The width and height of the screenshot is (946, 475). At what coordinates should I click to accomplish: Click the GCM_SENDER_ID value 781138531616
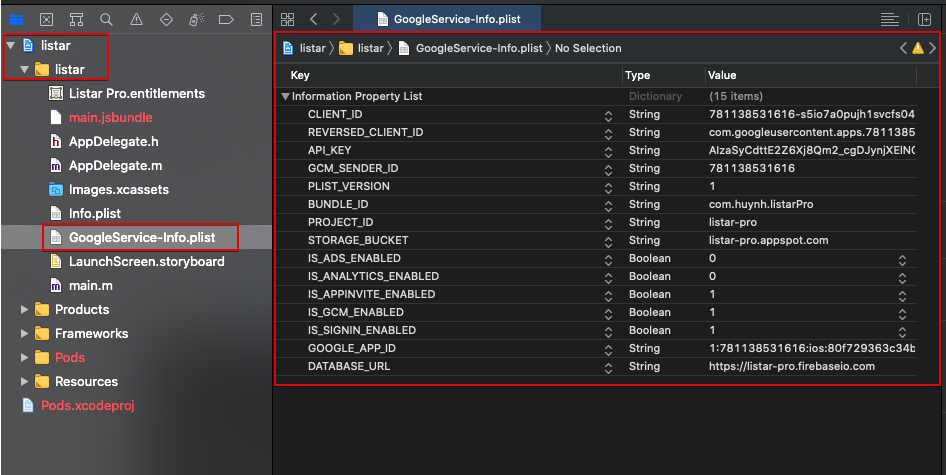(x=752, y=168)
